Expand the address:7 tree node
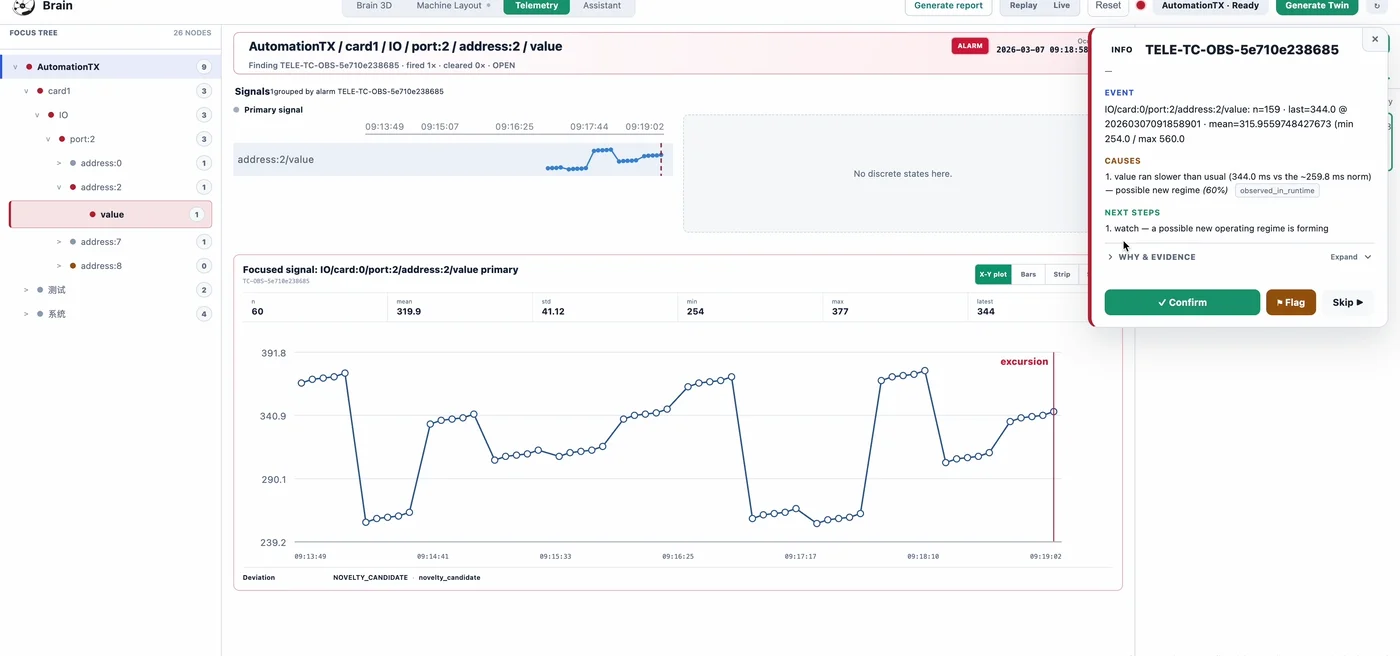This screenshot has width=1400, height=656. (x=59, y=242)
